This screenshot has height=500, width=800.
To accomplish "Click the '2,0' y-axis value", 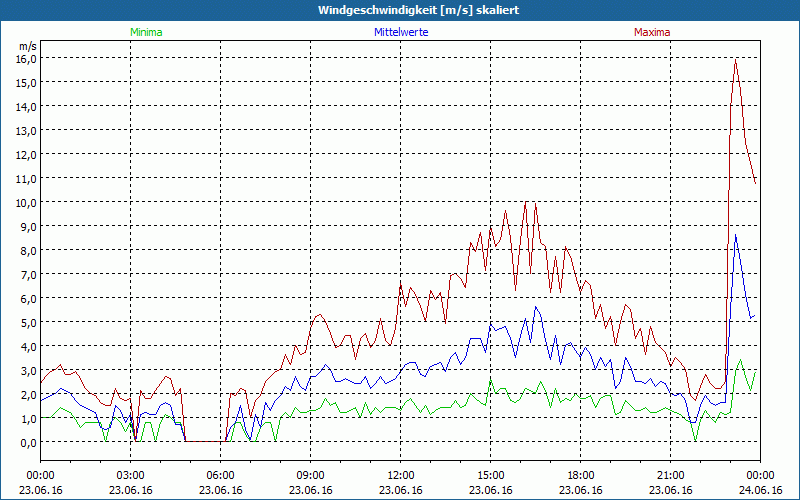I will (x=30, y=394).
